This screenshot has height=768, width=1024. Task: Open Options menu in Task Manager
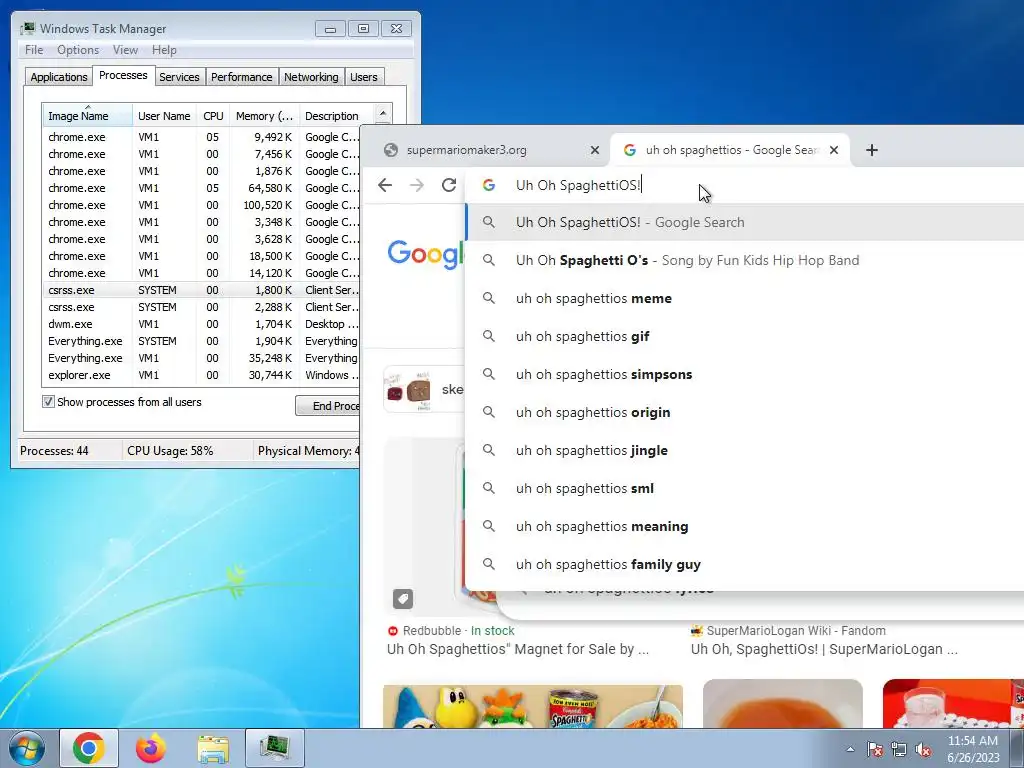(78, 50)
